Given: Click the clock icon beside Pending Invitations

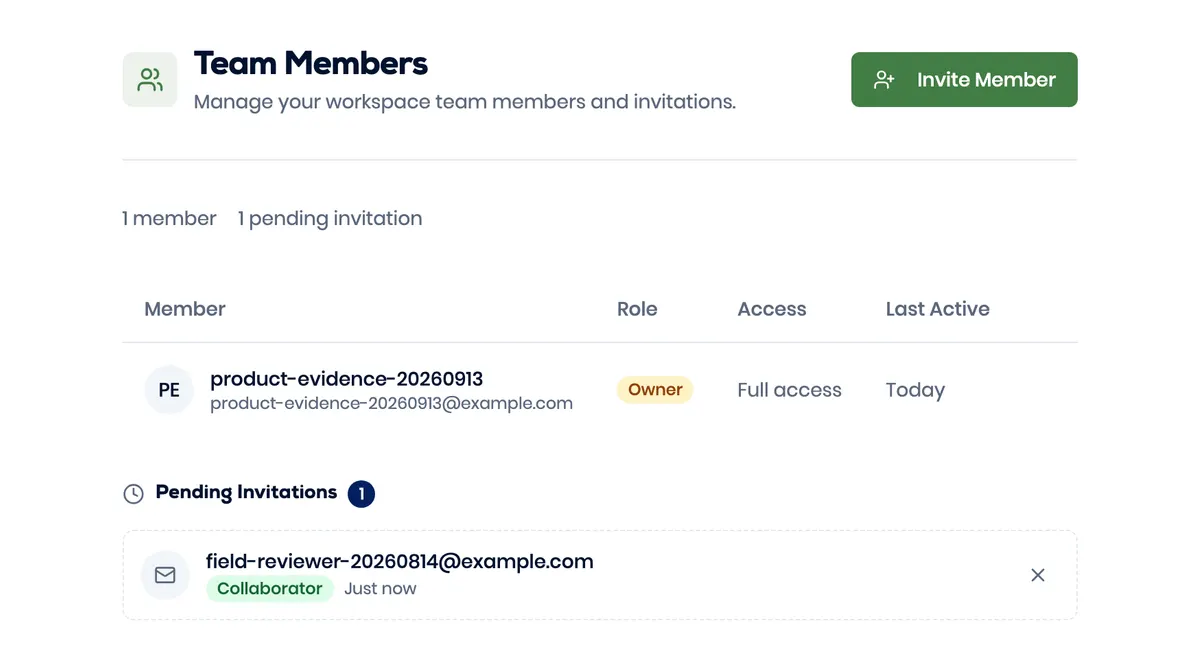Looking at the screenshot, I should (x=133, y=494).
